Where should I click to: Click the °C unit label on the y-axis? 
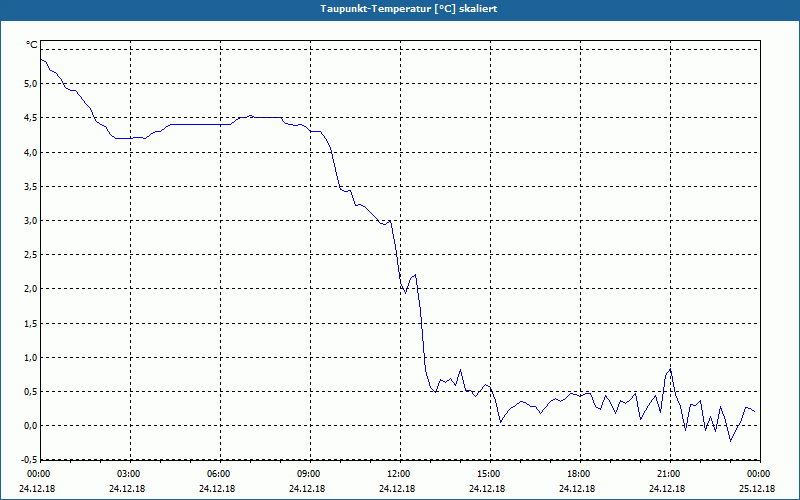(x=31, y=45)
